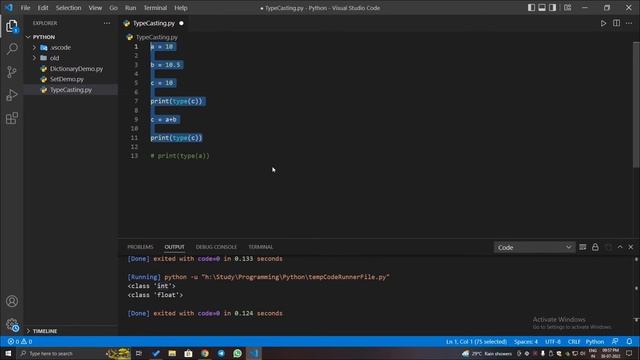
Task: Open the Manage gear icon
Action: click(12, 325)
